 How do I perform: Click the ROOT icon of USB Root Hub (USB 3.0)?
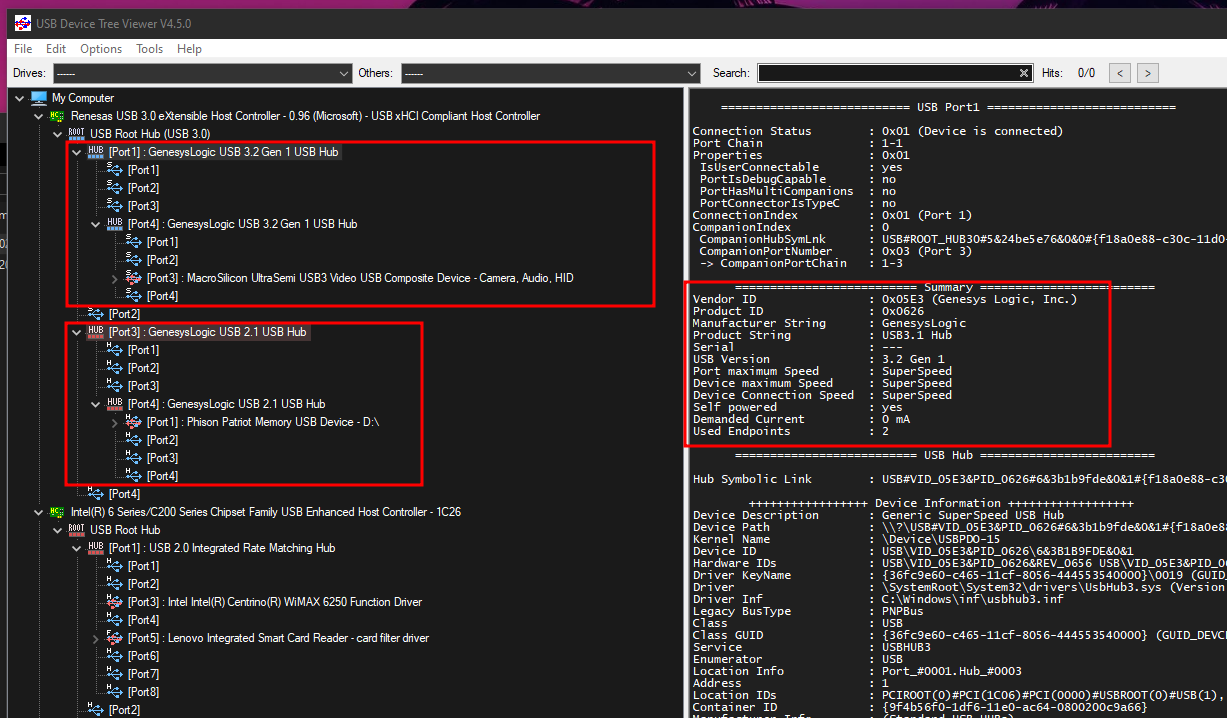click(x=77, y=134)
